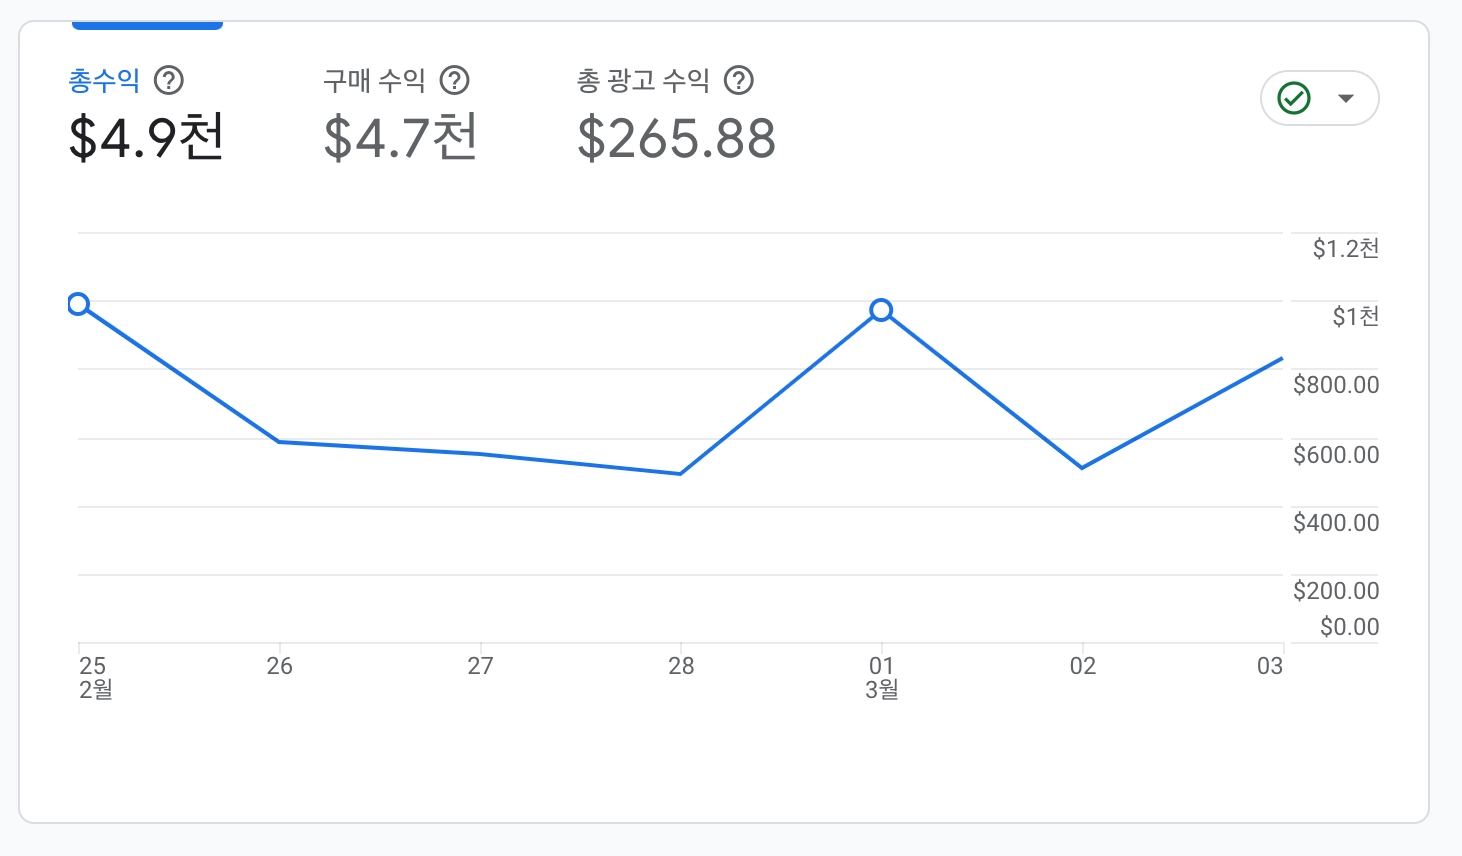Image resolution: width=1462 pixels, height=856 pixels.
Task: Click the help icon beside 총 광고 수익
Action: [739, 80]
